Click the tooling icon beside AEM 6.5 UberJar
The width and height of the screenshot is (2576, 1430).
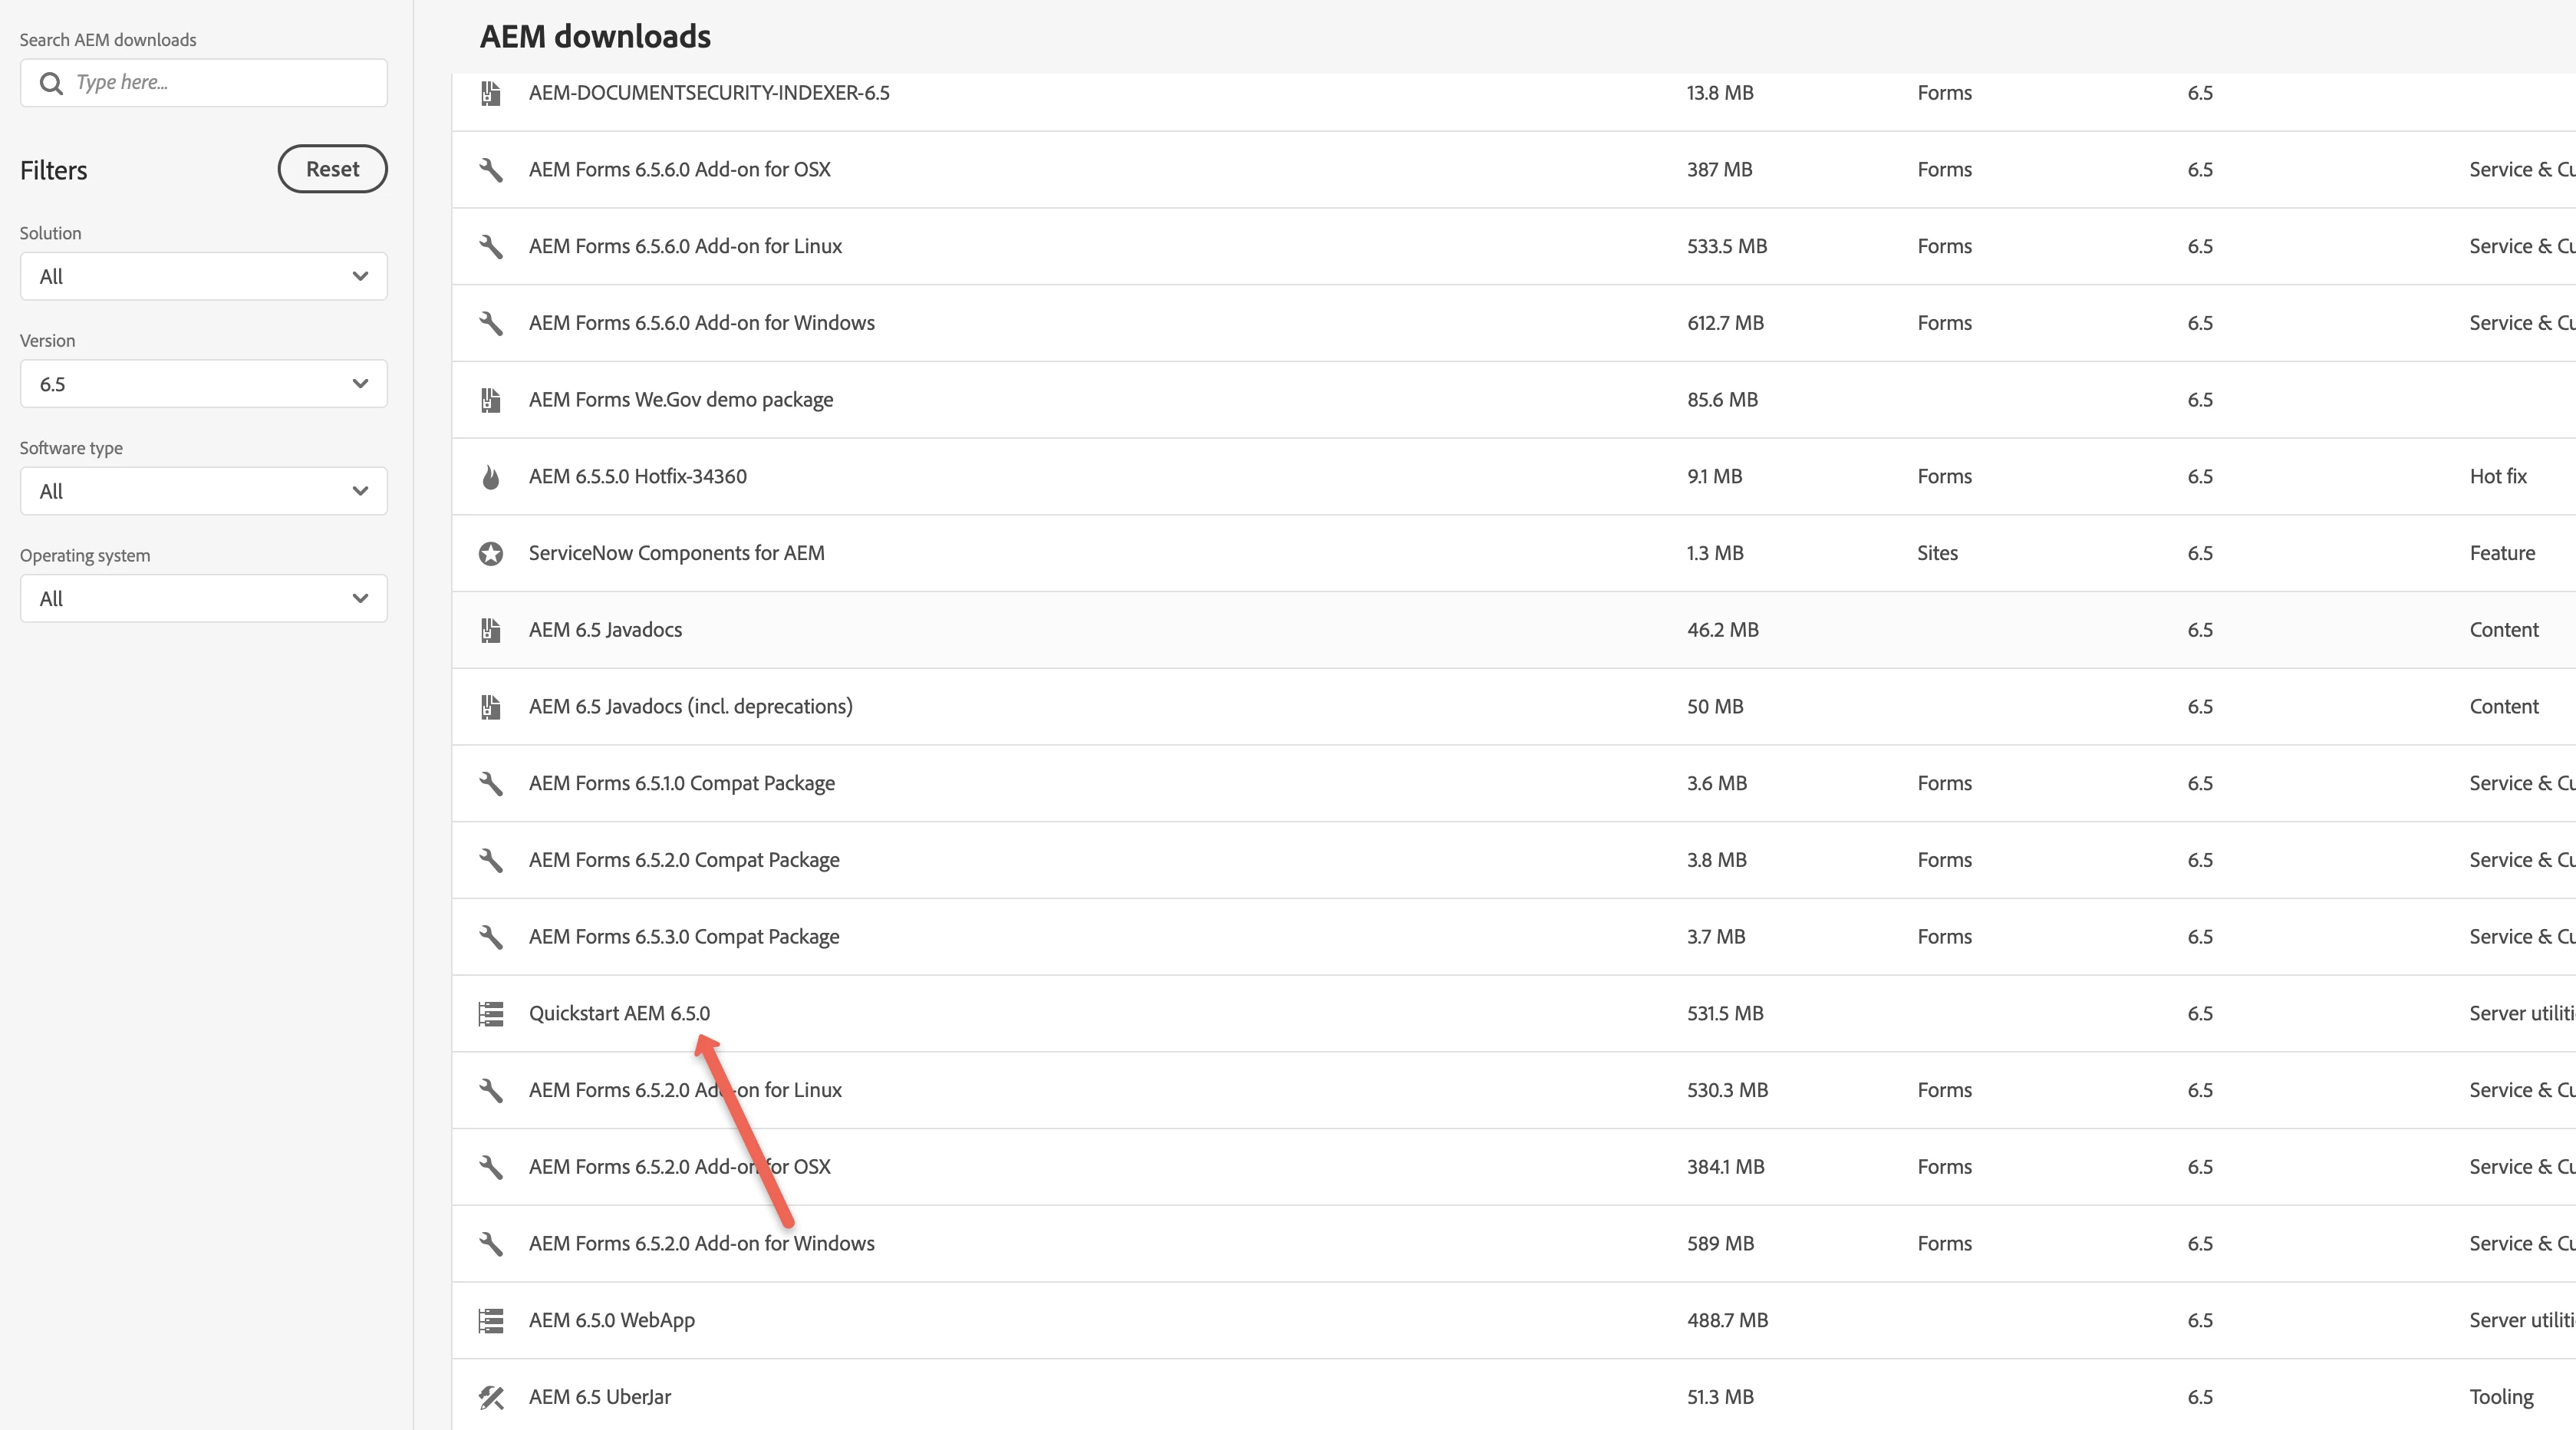[490, 1397]
